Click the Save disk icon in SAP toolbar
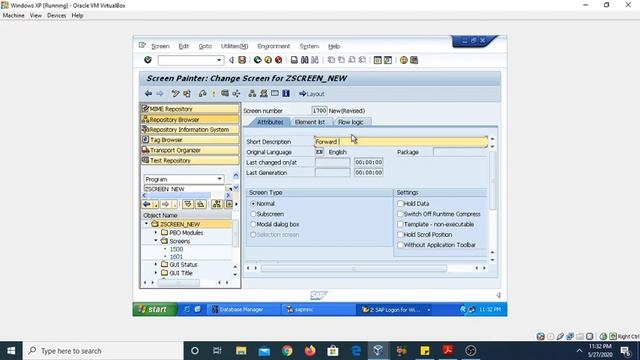 tap(242, 60)
